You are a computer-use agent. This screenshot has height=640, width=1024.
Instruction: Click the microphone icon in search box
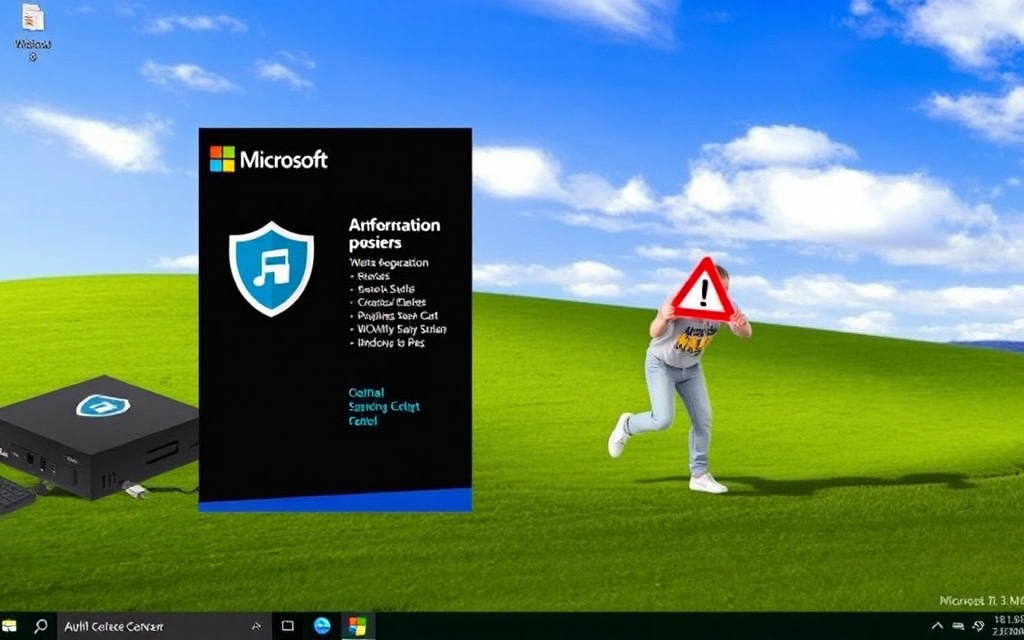[x=257, y=626]
